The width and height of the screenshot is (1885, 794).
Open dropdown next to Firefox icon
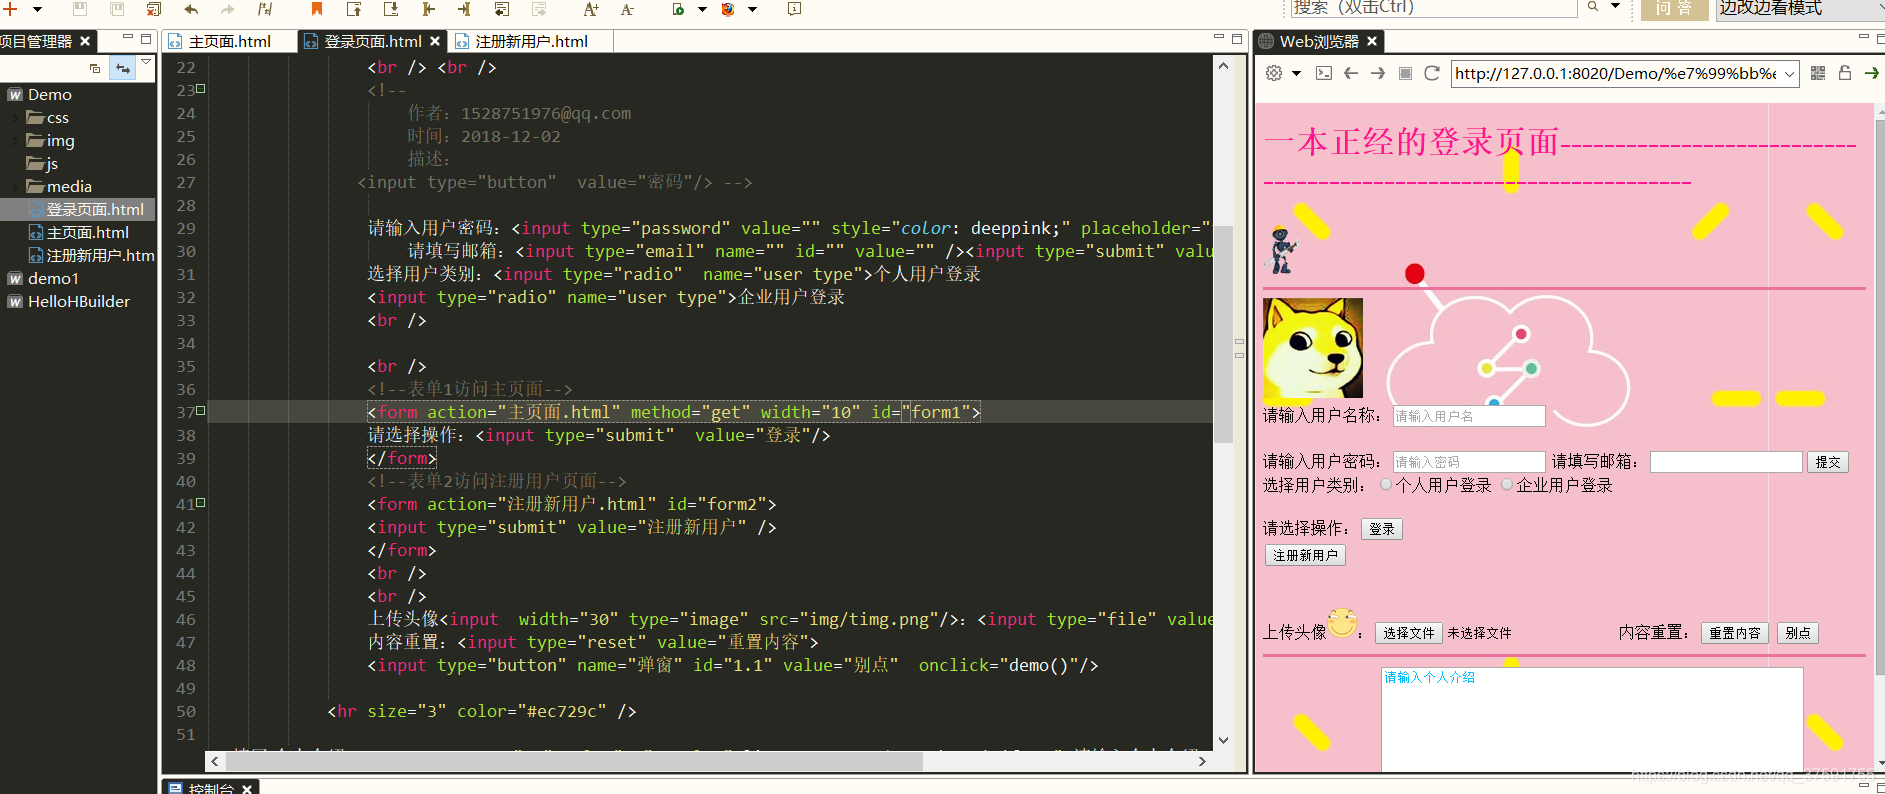point(753,9)
